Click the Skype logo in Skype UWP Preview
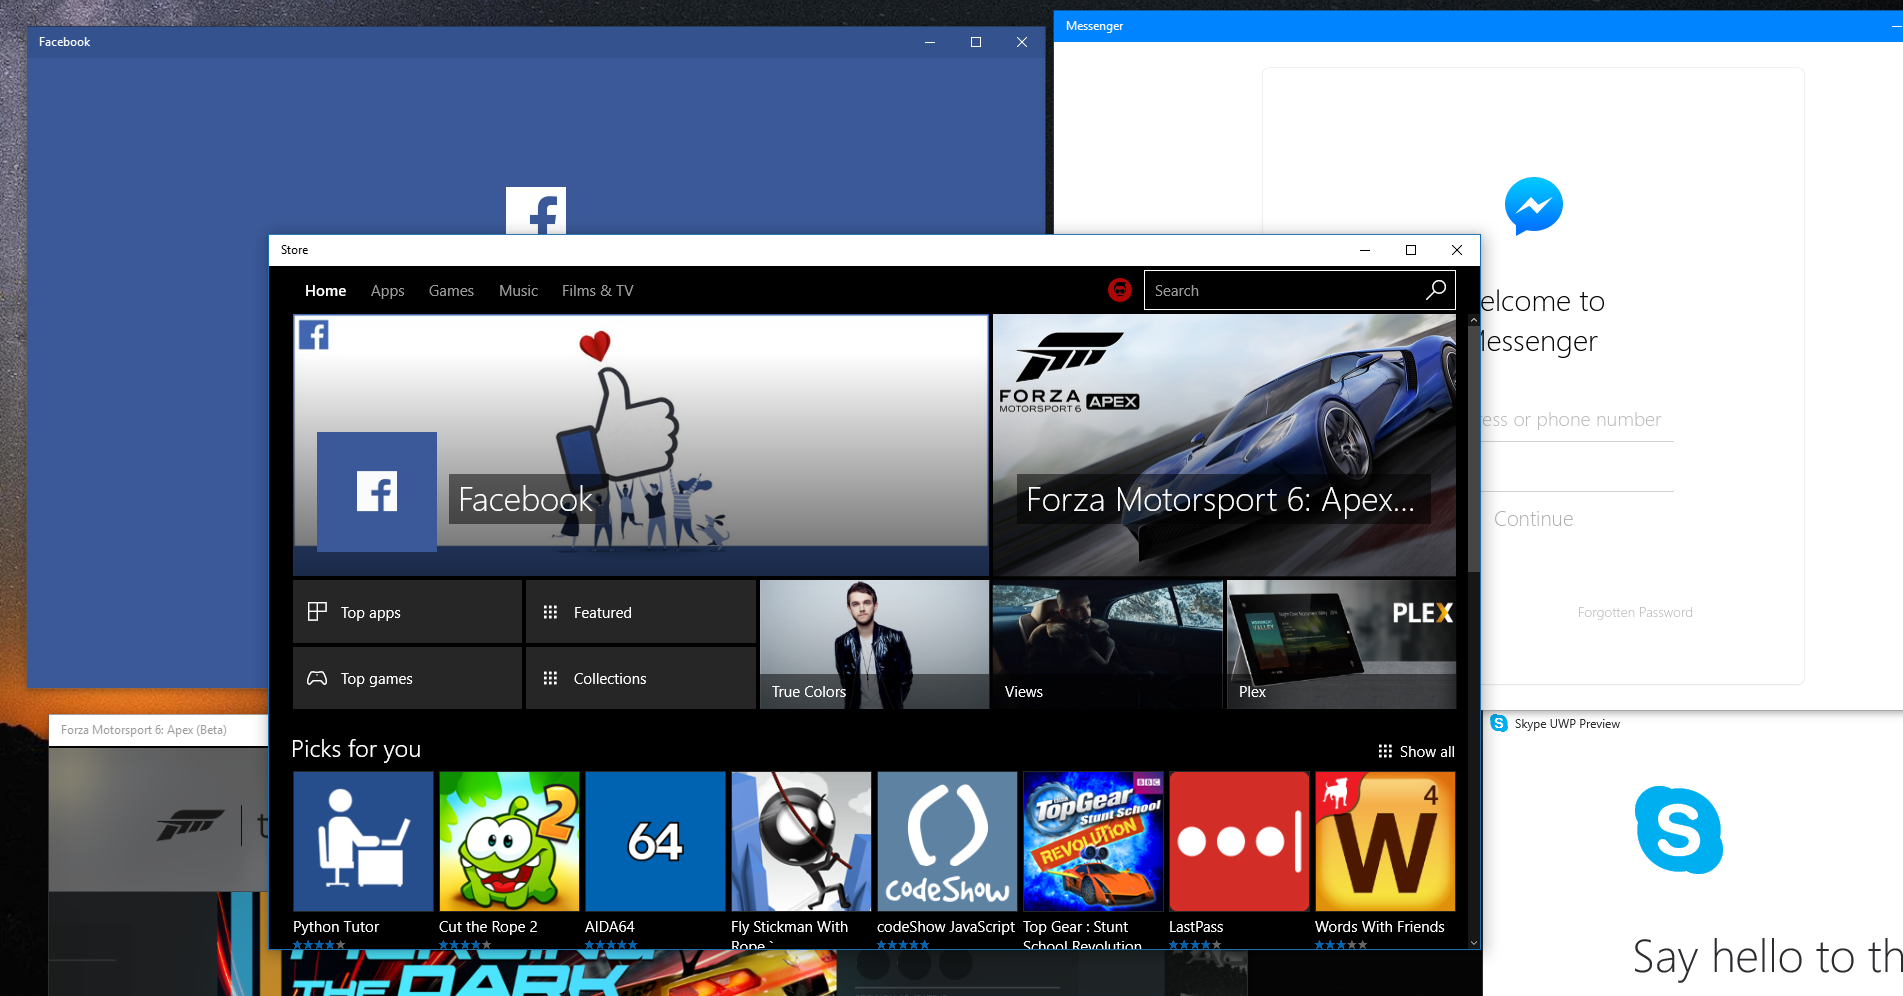The width and height of the screenshot is (1903, 996). (1679, 830)
